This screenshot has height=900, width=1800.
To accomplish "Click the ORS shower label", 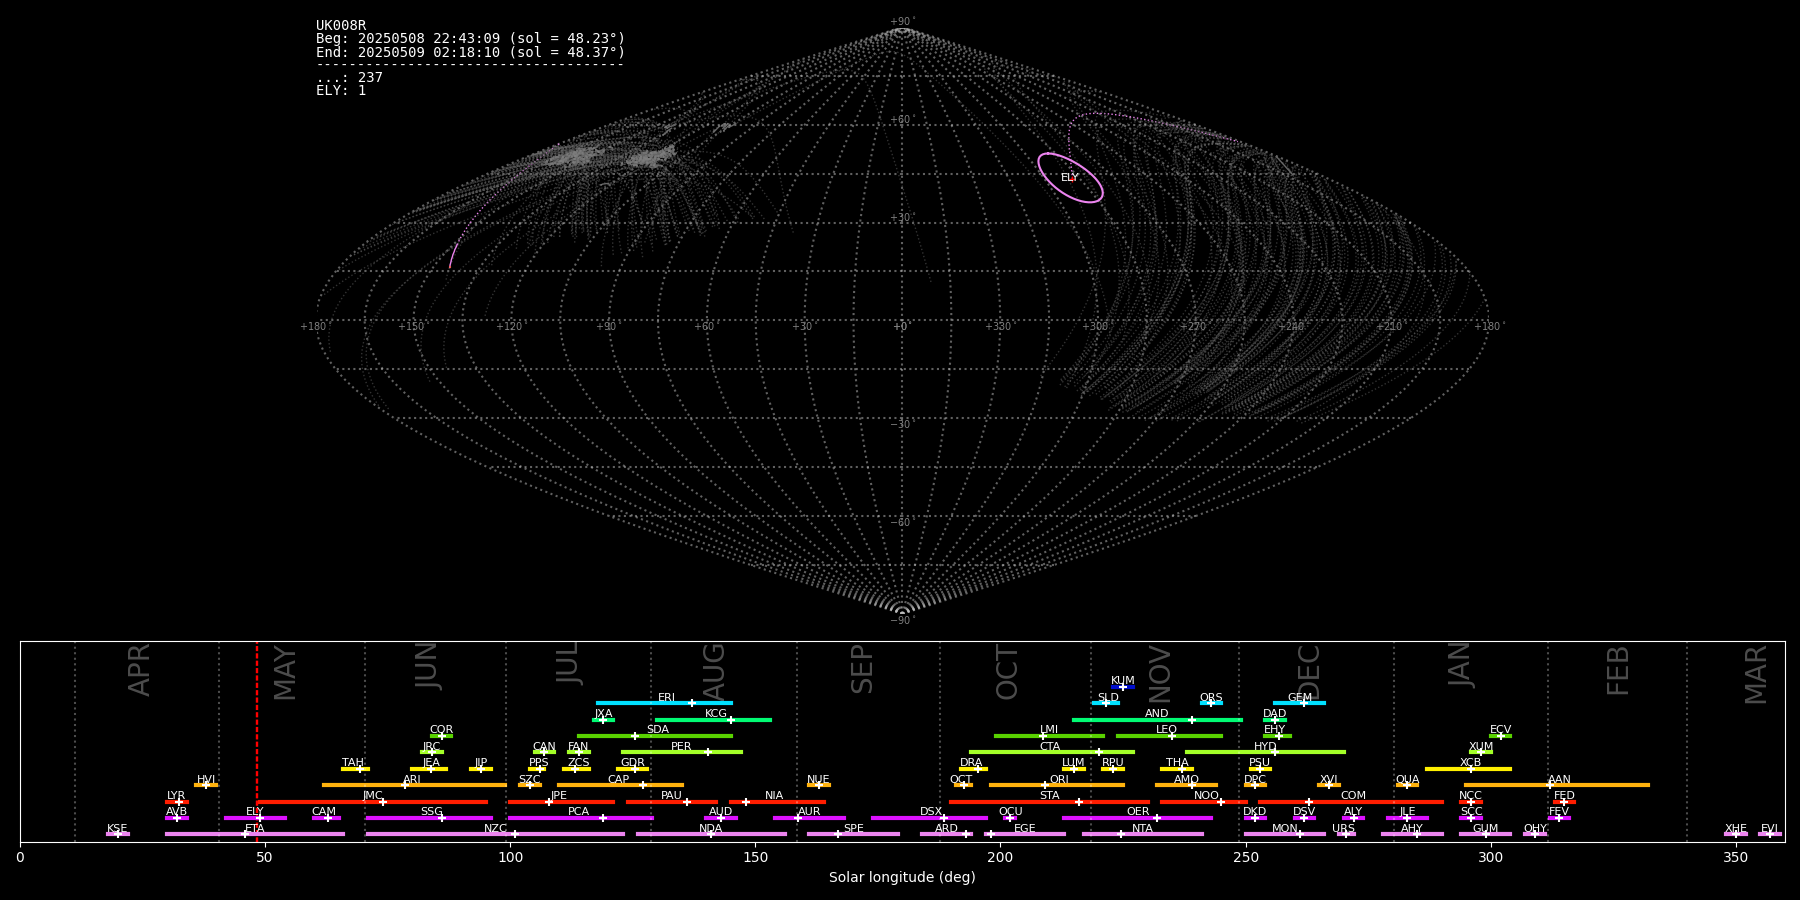I will [x=1211, y=698].
